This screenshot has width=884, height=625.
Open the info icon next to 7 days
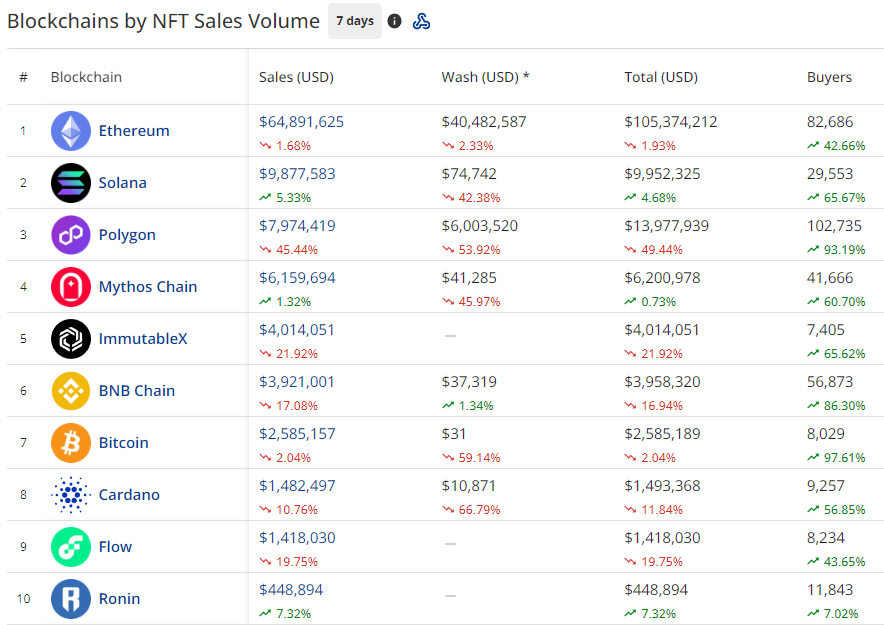click(x=395, y=21)
